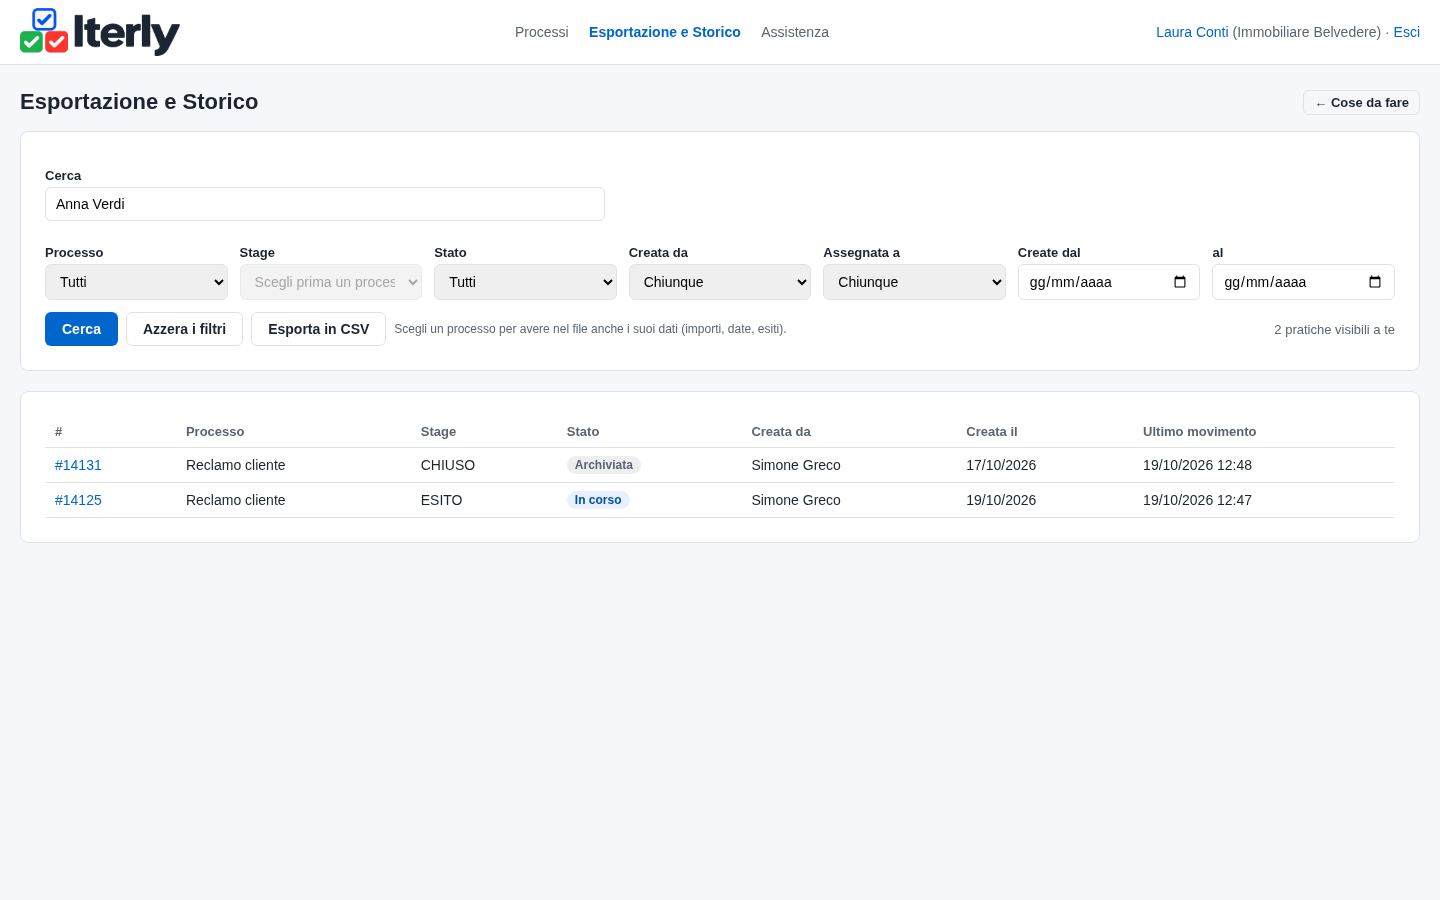Click Simone Greco in the #14131 row
Image resolution: width=1440 pixels, height=900 pixels.
796,465
